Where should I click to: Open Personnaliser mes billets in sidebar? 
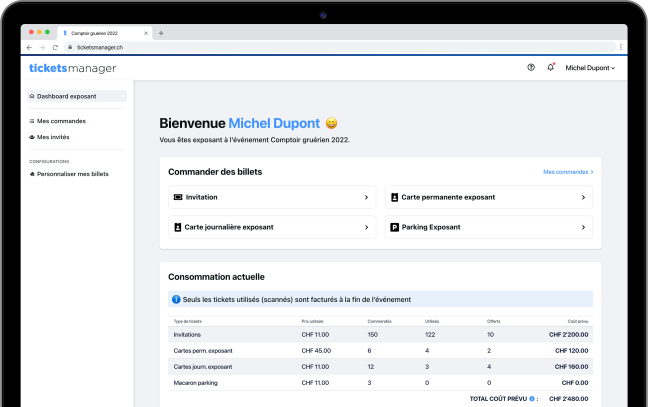pos(72,174)
